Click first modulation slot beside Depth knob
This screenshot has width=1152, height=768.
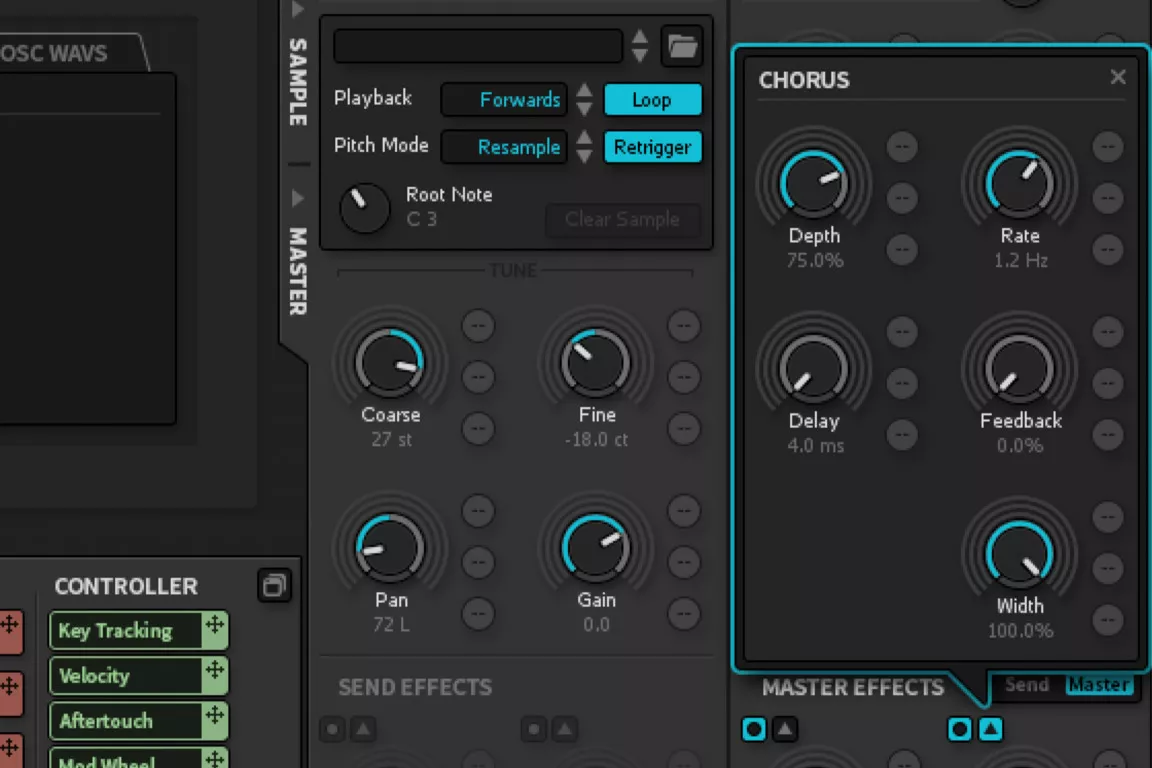click(x=902, y=146)
